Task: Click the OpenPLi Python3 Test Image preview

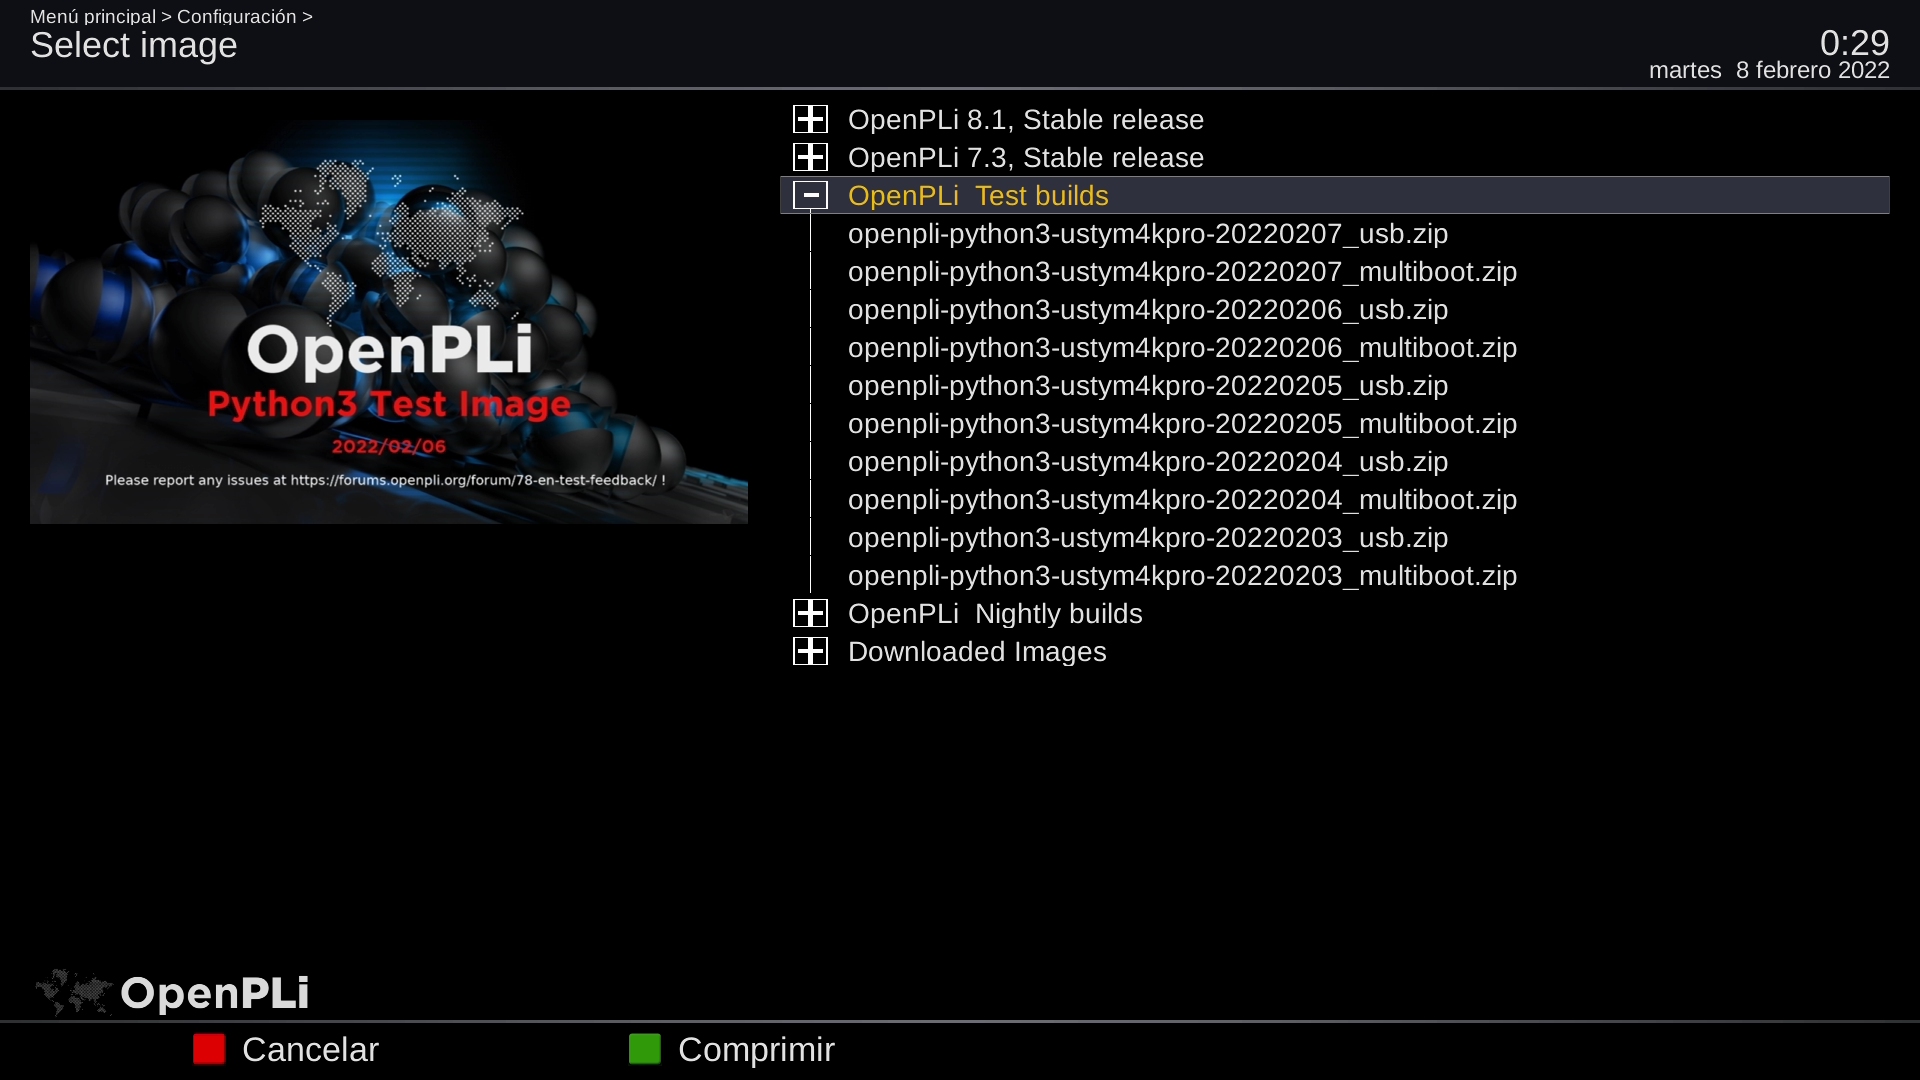Action: (x=389, y=322)
